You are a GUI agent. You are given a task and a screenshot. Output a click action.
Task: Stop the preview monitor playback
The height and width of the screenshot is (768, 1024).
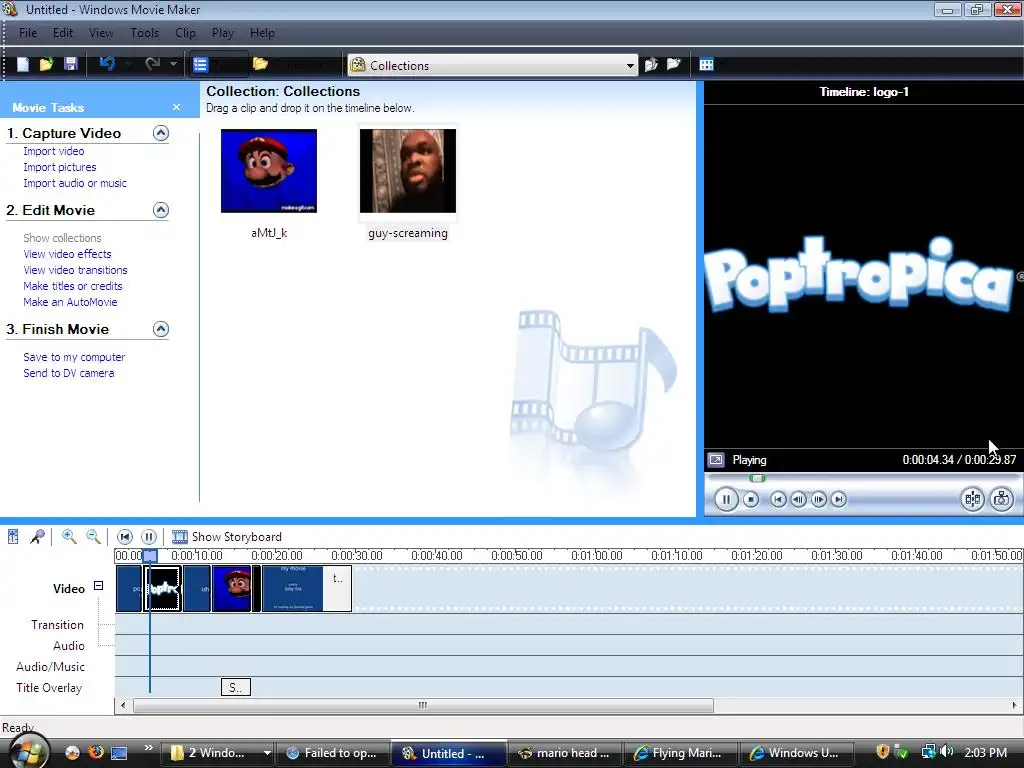751,500
